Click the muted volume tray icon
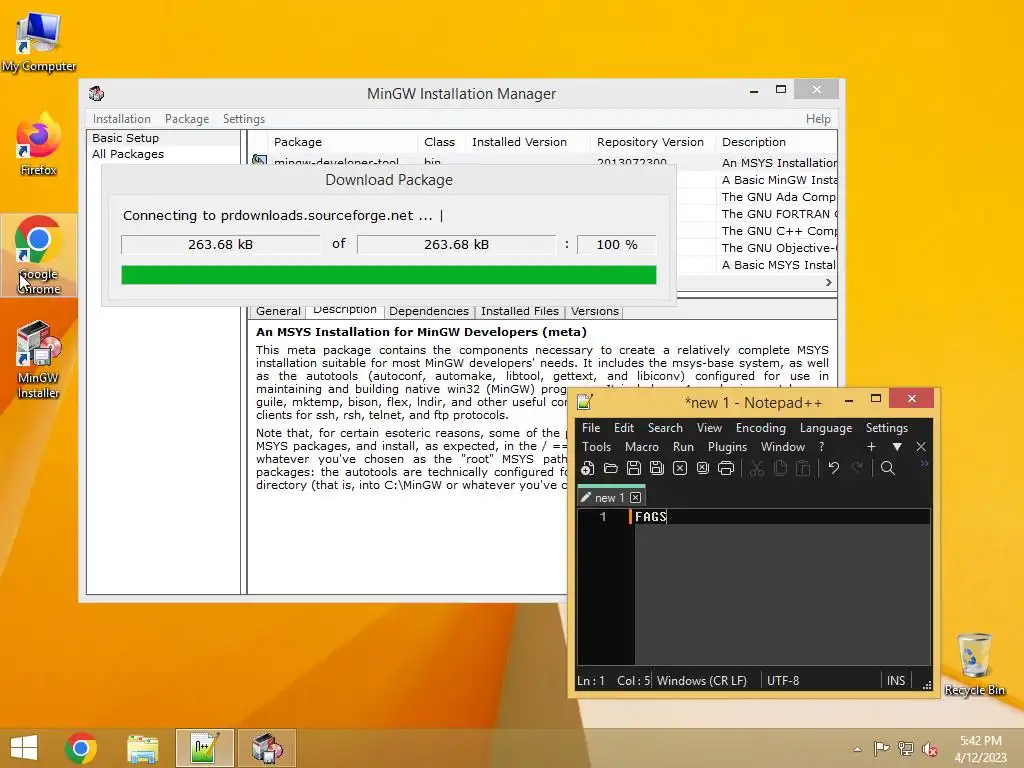 click(929, 749)
